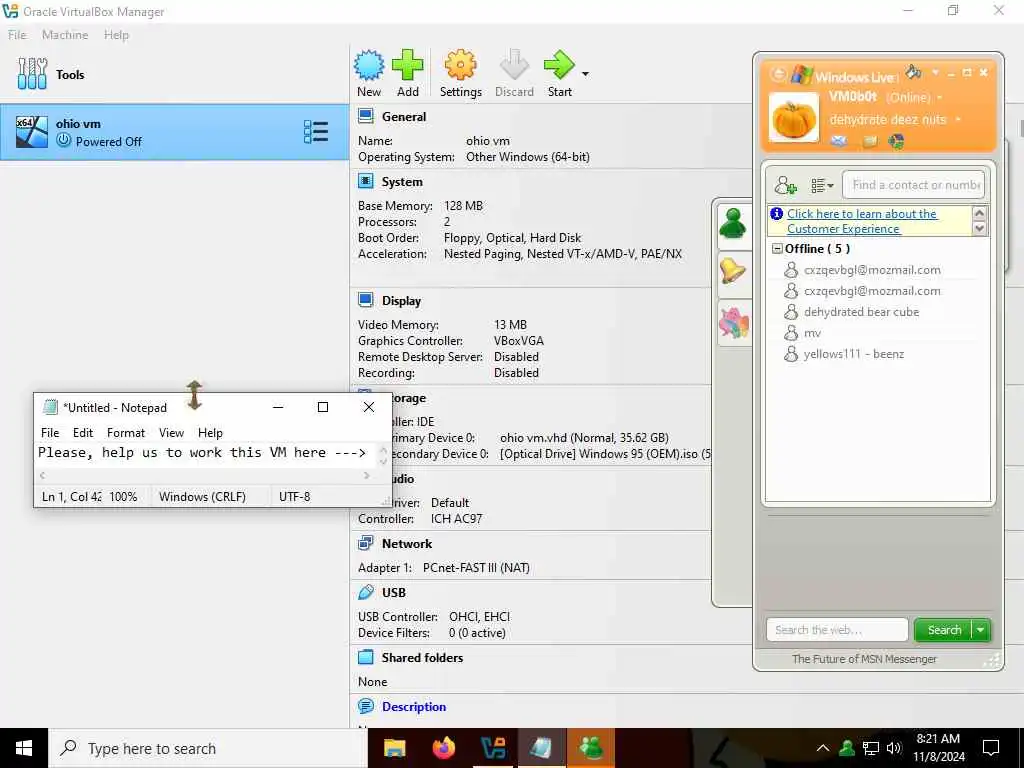Click the Messenger back arrow icon
Screen dimensions: 1024x768
(x=778, y=74)
